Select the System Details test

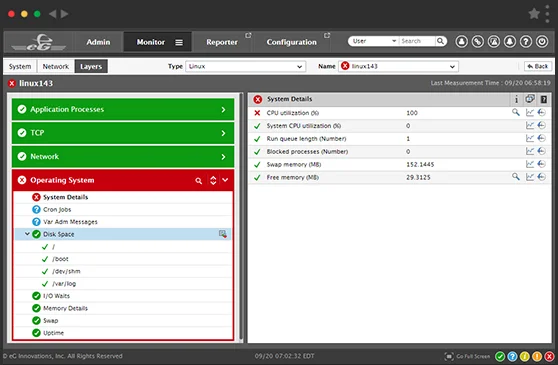coord(65,197)
